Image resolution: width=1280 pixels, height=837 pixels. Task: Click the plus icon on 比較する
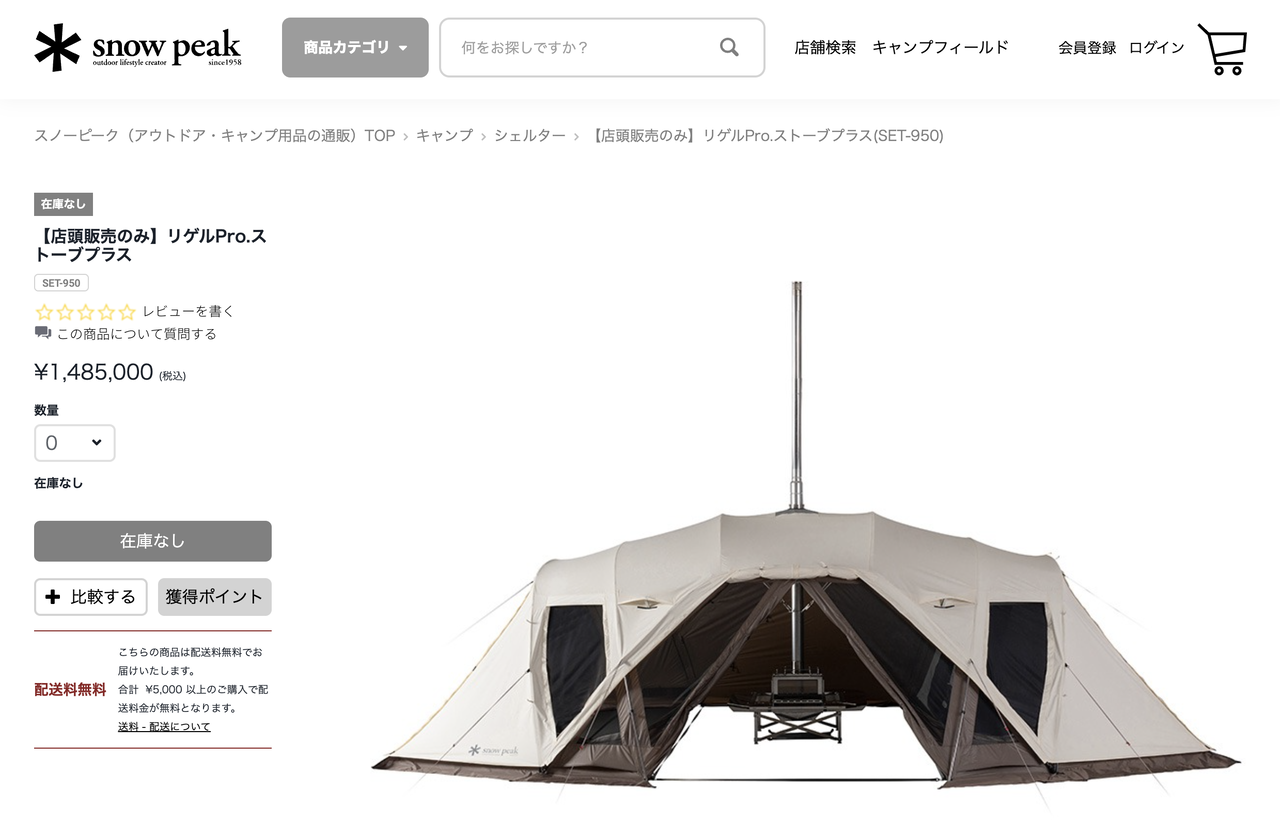coord(53,597)
